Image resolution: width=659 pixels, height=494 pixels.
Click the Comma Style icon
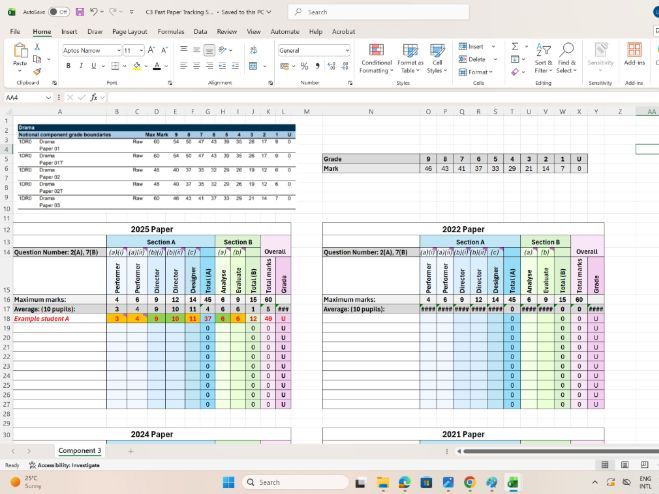(x=317, y=66)
